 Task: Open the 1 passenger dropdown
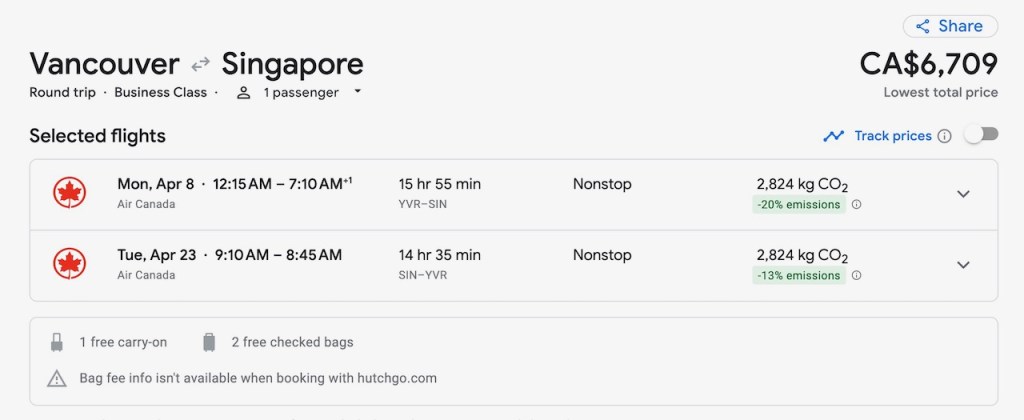click(298, 92)
